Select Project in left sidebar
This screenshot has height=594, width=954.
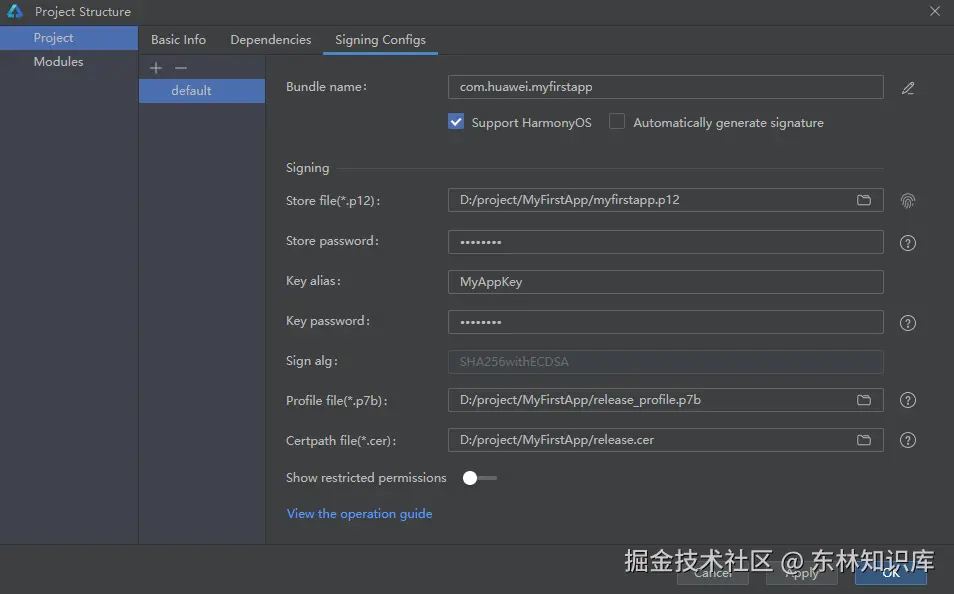click(x=69, y=38)
